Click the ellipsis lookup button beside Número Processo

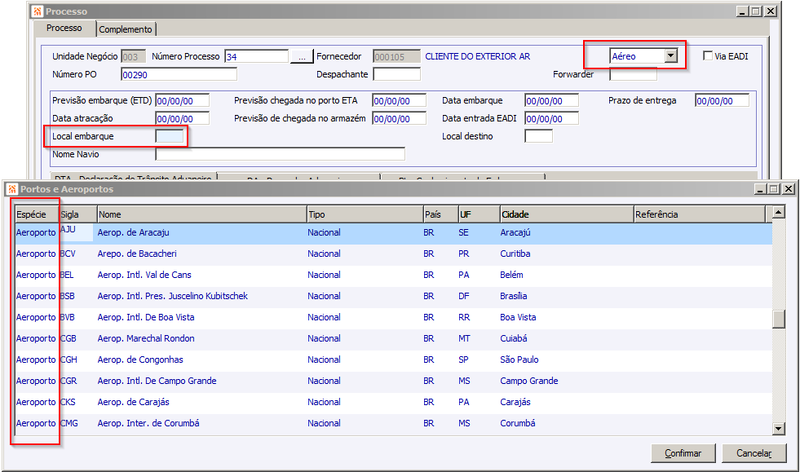point(302,57)
